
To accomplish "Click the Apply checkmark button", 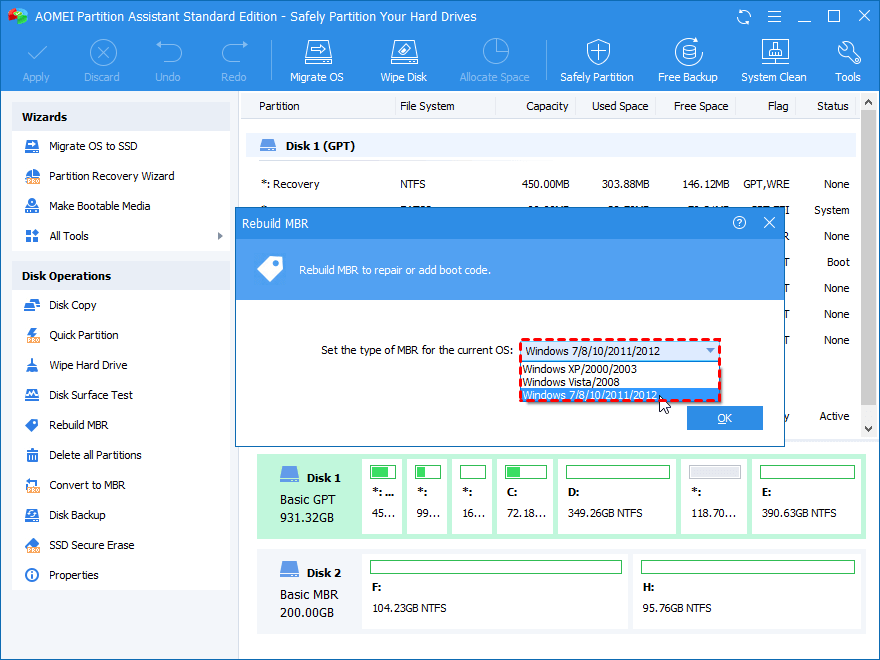I will click(36, 61).
